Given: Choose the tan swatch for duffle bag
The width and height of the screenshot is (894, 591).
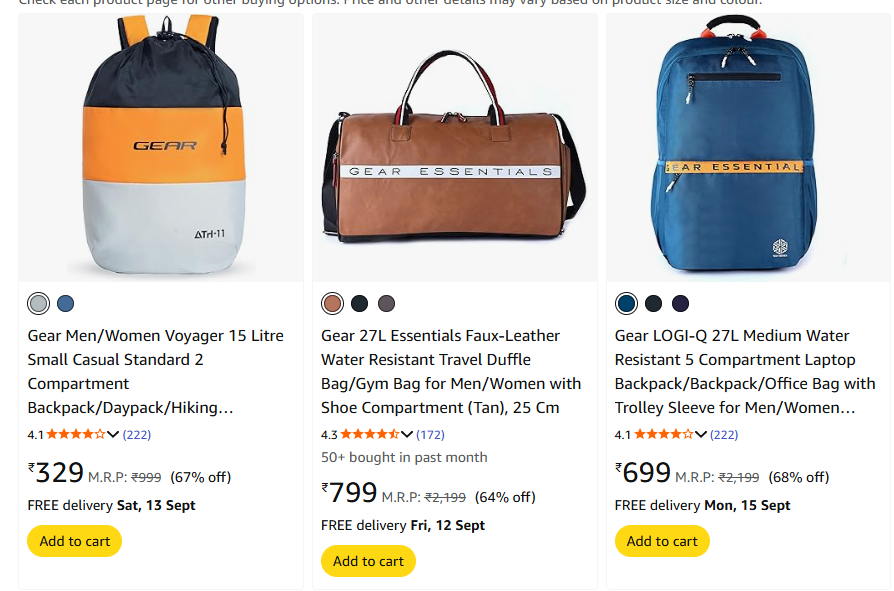Looking at the screenshot, I should pos(332,303).
